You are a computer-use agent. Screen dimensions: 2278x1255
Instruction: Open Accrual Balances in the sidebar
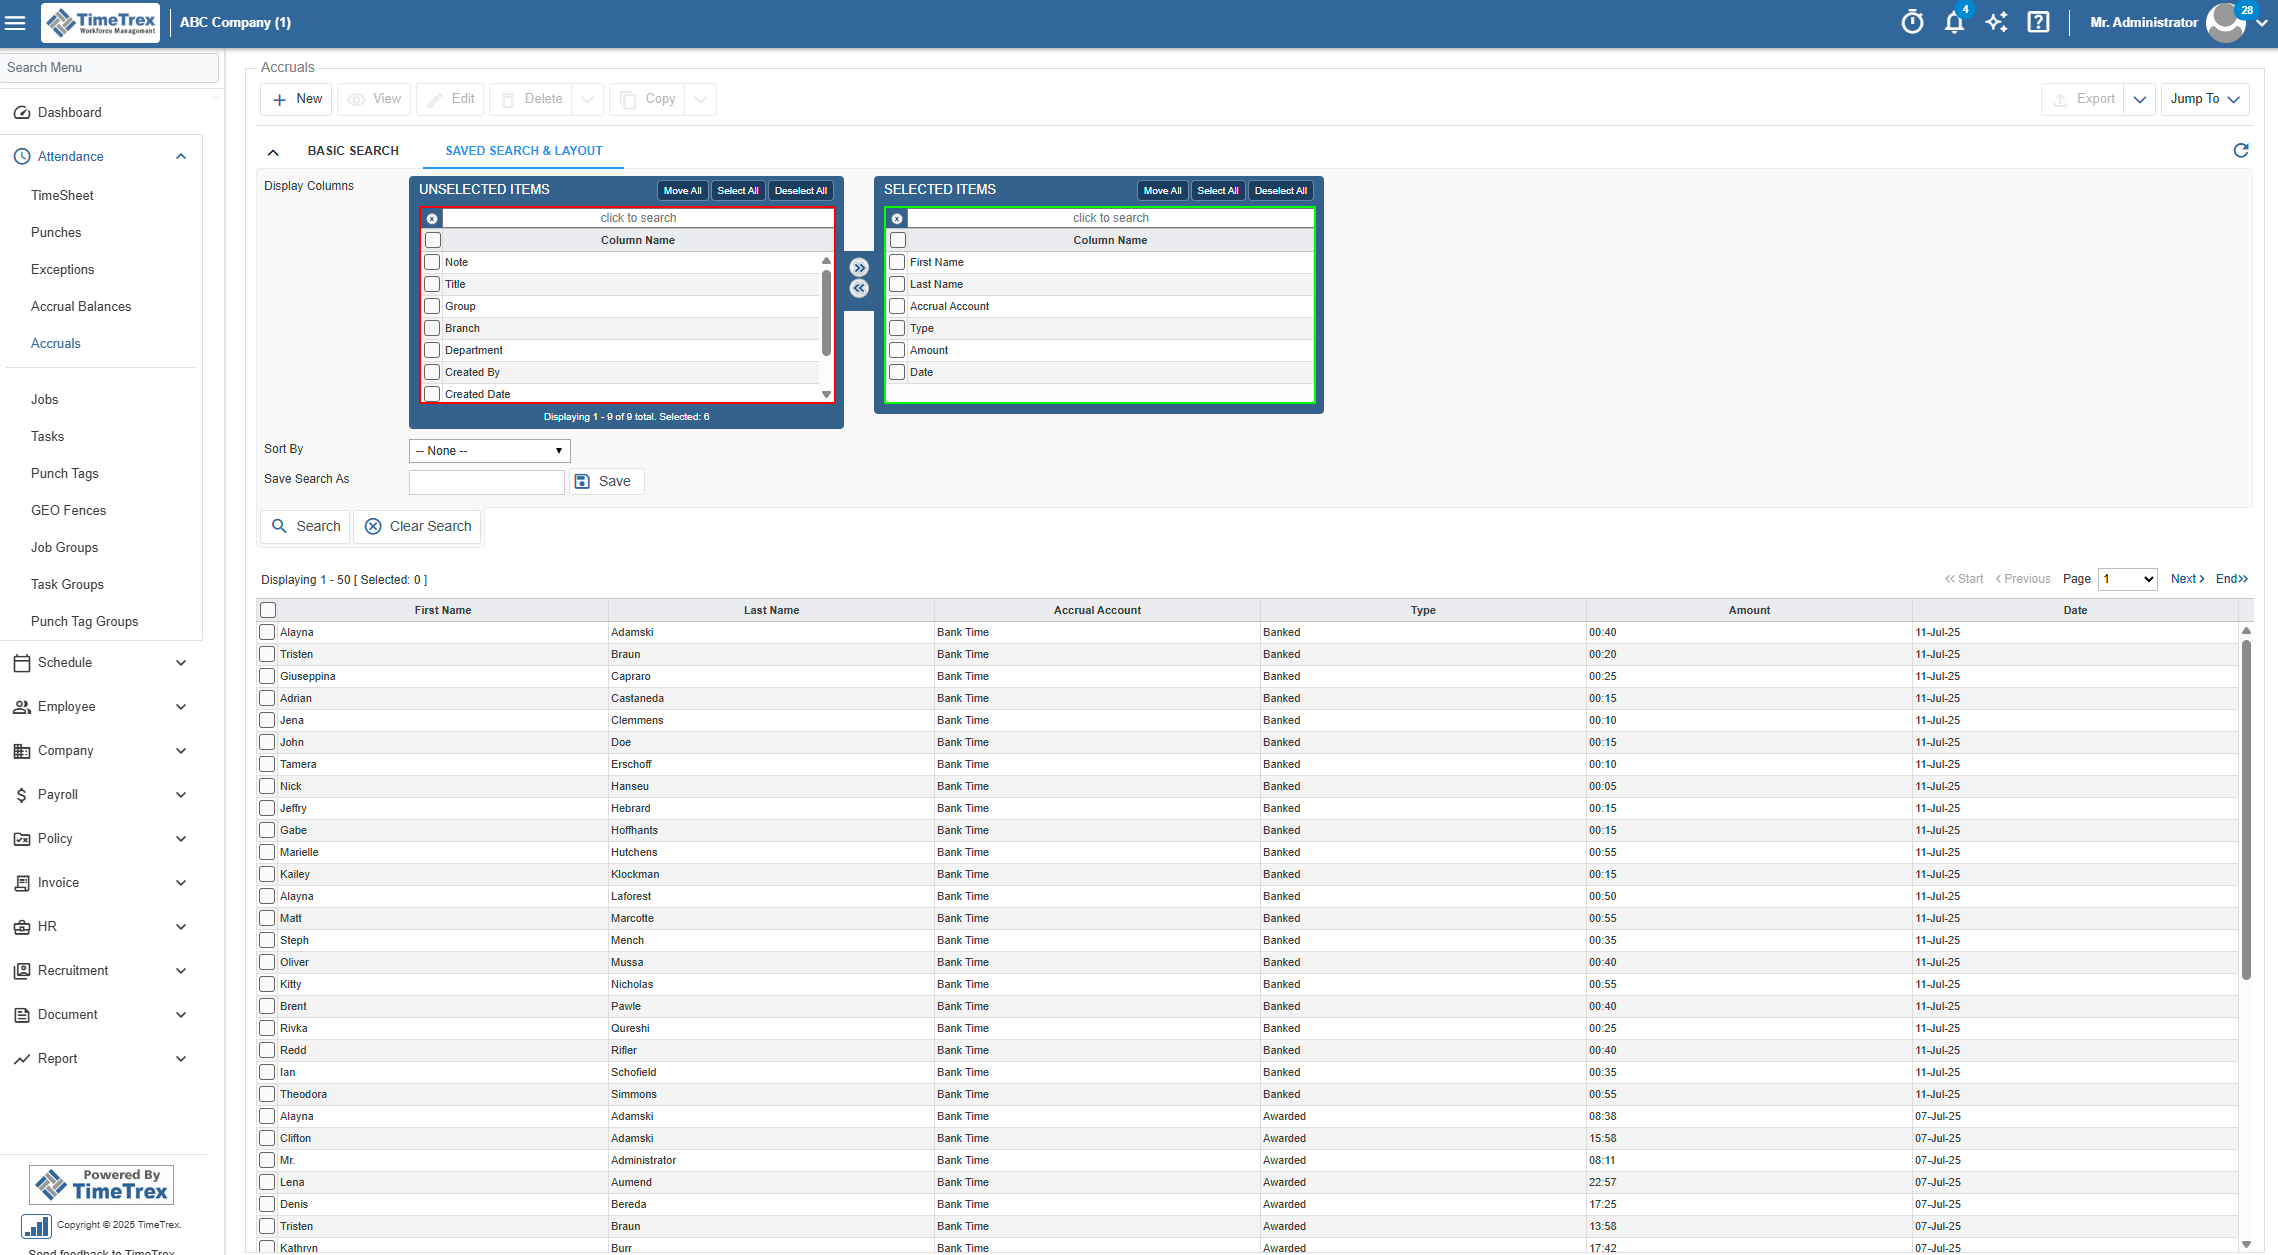pyautogui.click(x=81, y=306)
